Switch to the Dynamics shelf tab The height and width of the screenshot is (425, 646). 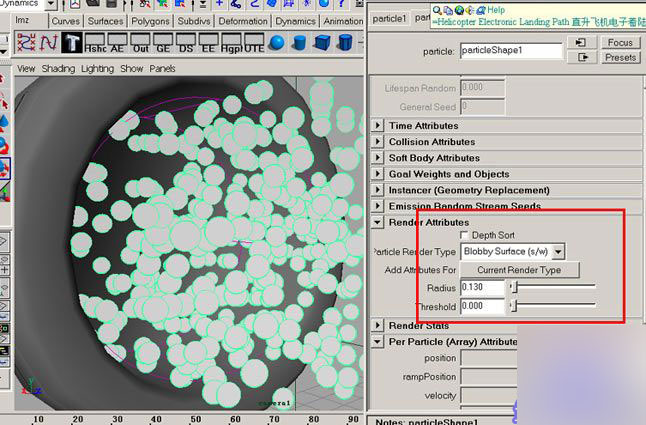point(295,21)
